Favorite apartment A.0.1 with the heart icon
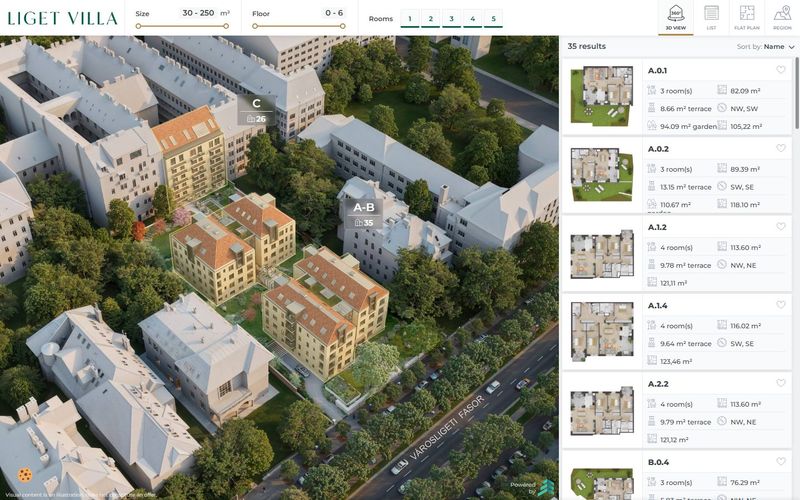 click(x=781, y=70)
